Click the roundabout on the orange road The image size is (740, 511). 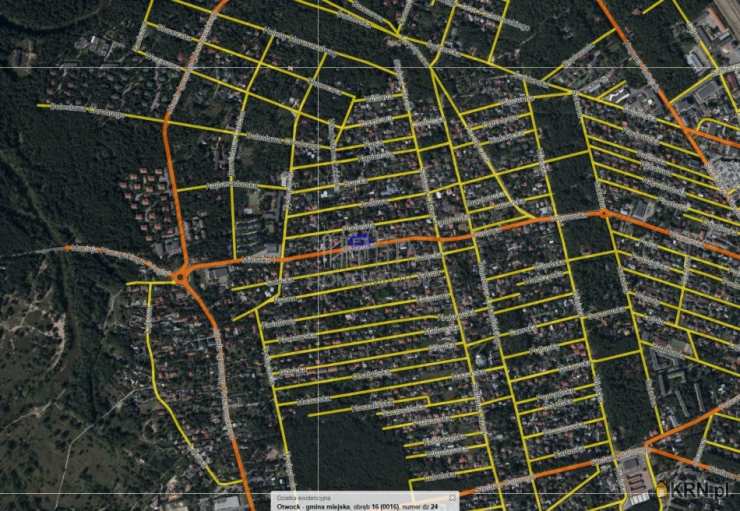(182, 273)
